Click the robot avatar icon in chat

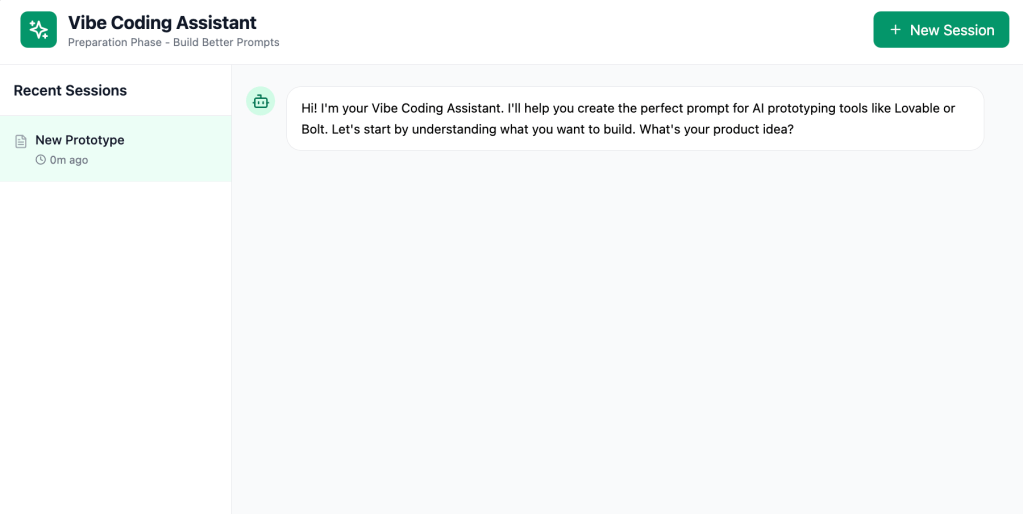click(x=261, y=101)
